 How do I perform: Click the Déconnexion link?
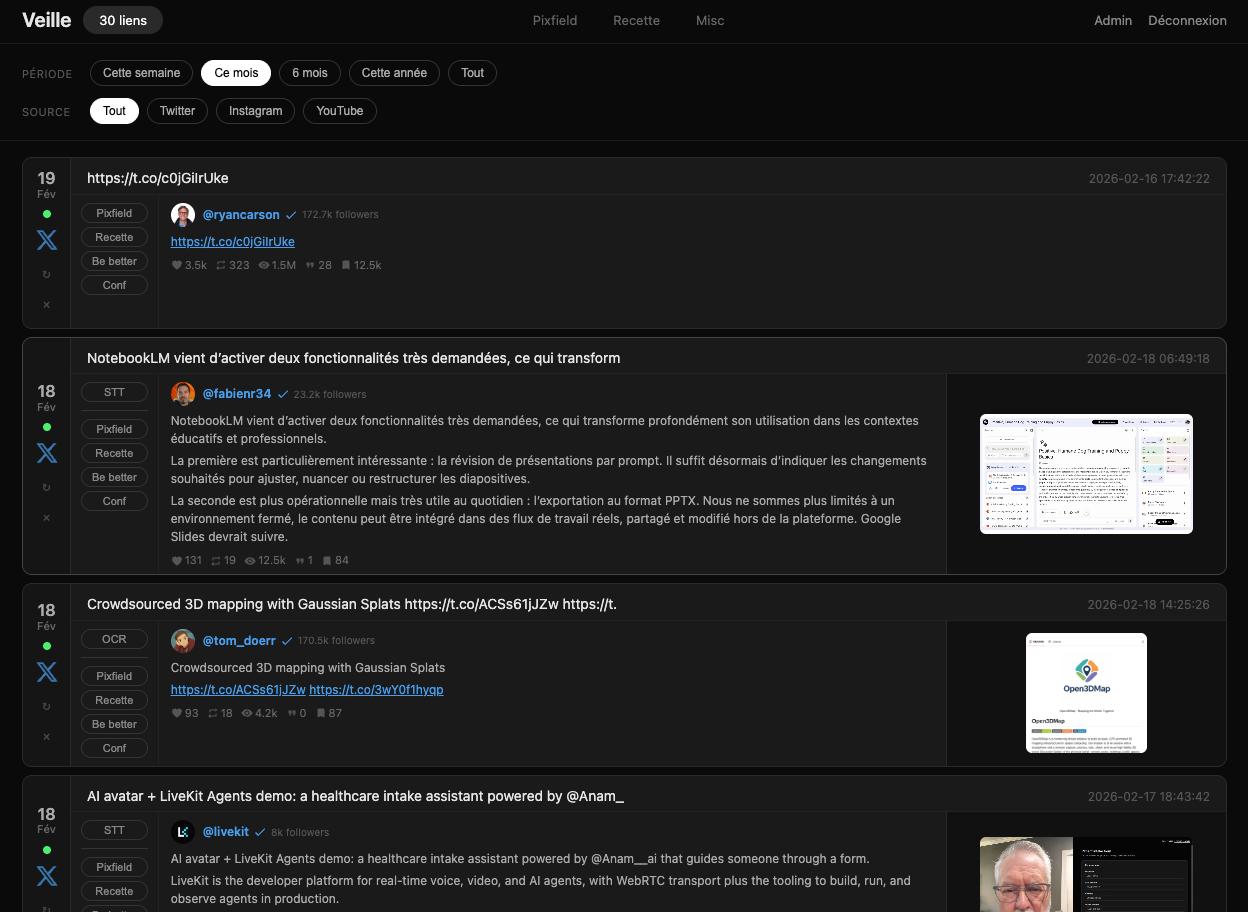[x=1187, y=20]
